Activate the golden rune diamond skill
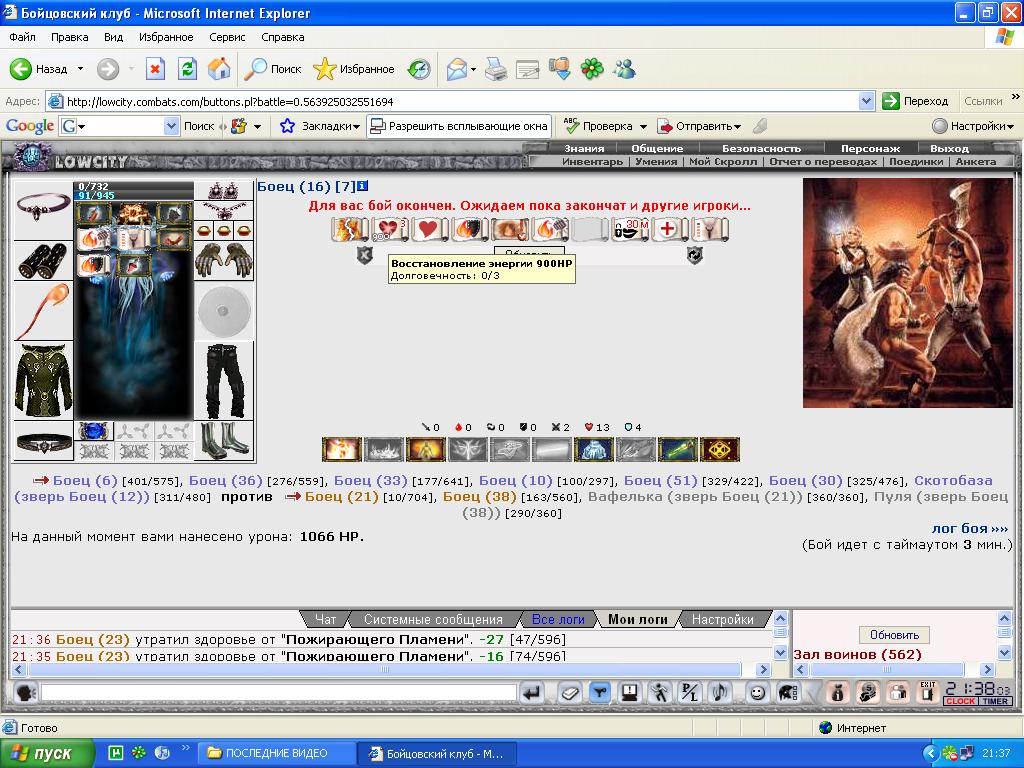 (720, 449)
